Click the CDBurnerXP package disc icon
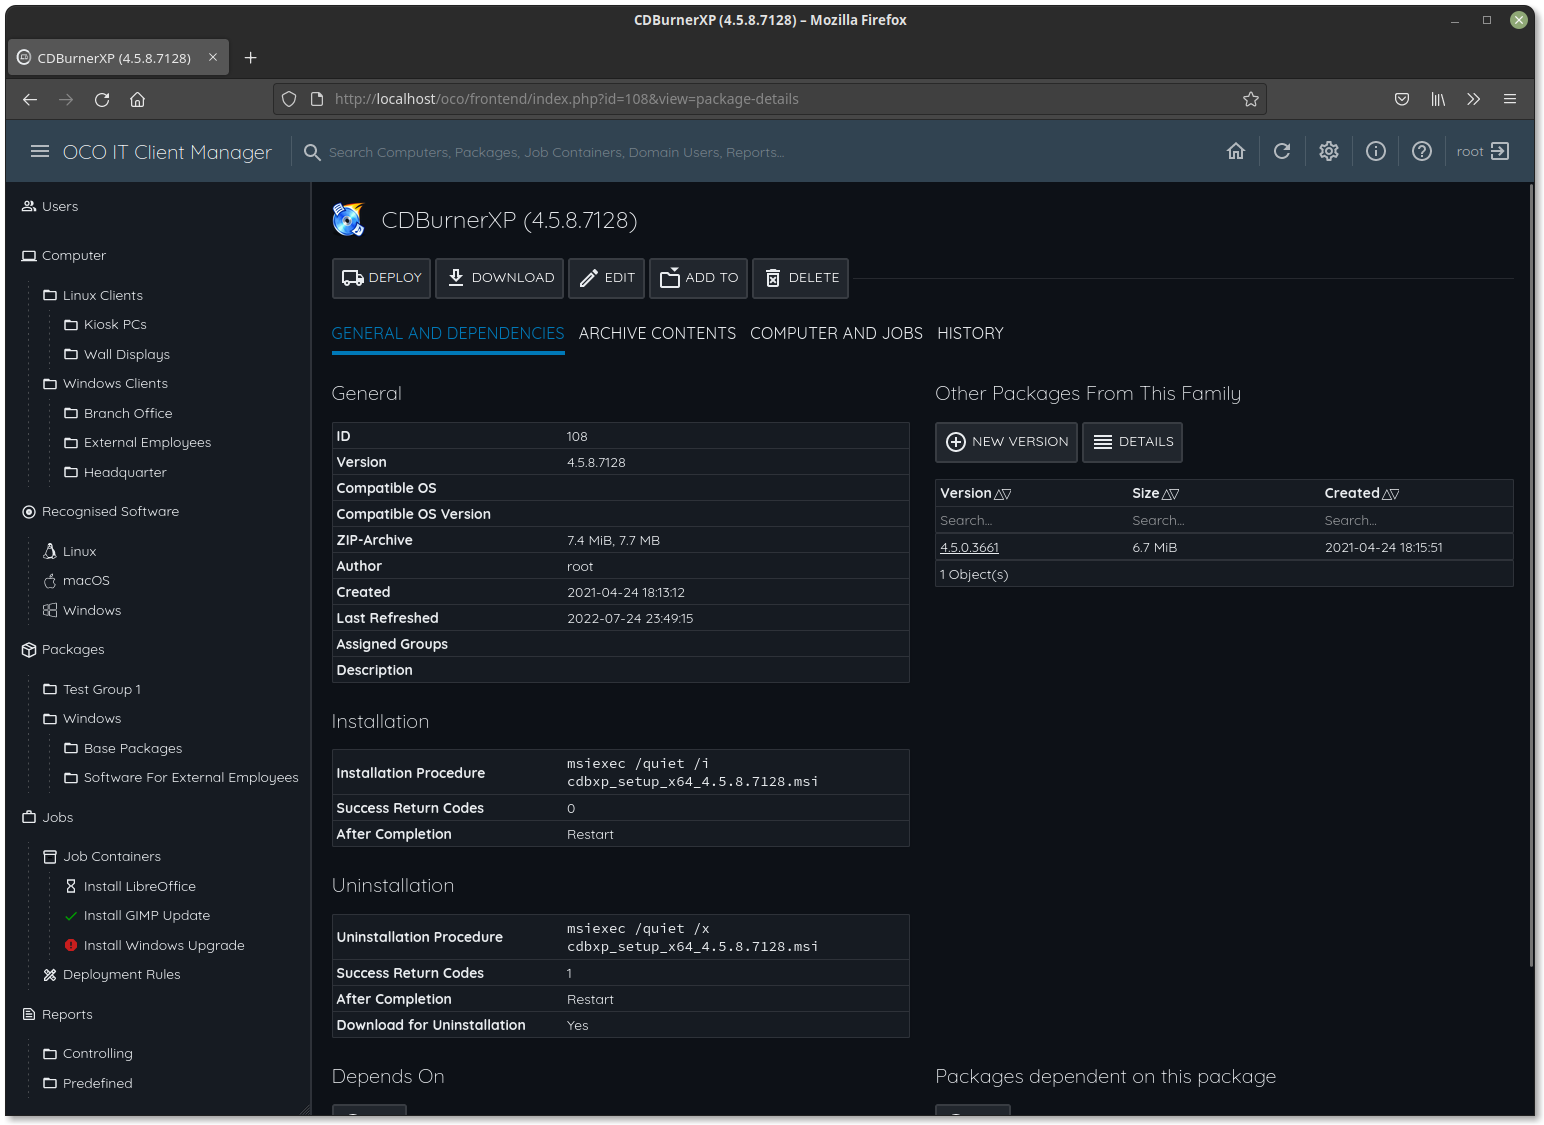Image resolution: width=1544 pixels, height=1125 pixels. point(349,220)
